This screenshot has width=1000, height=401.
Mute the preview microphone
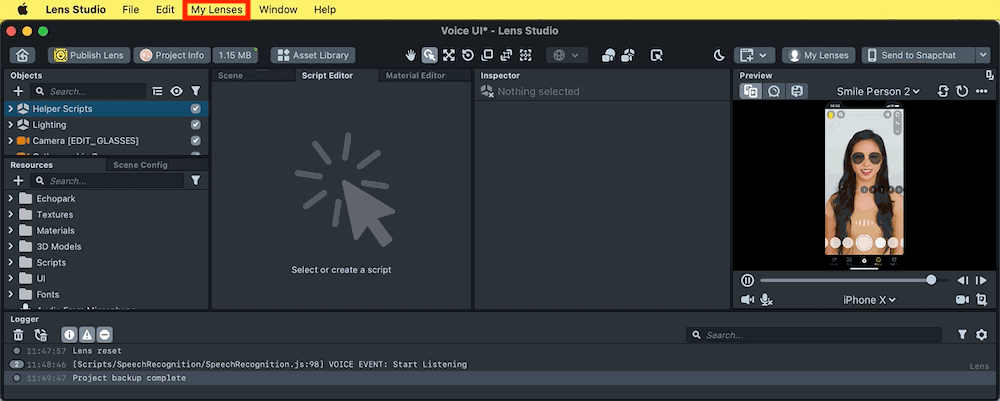pyautogui.click(x=767, y=300)
